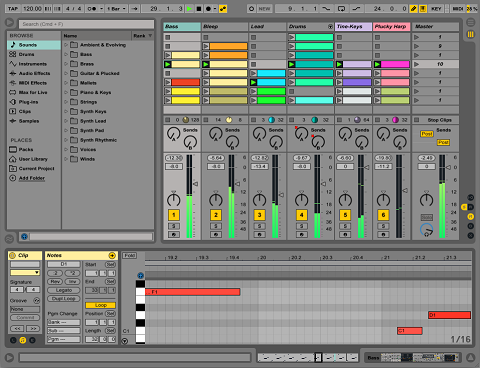Viewport: 480px width, 368px height.
Task: Toggle In/Out section with I/O circle icon
Action: tap(471, 197)
